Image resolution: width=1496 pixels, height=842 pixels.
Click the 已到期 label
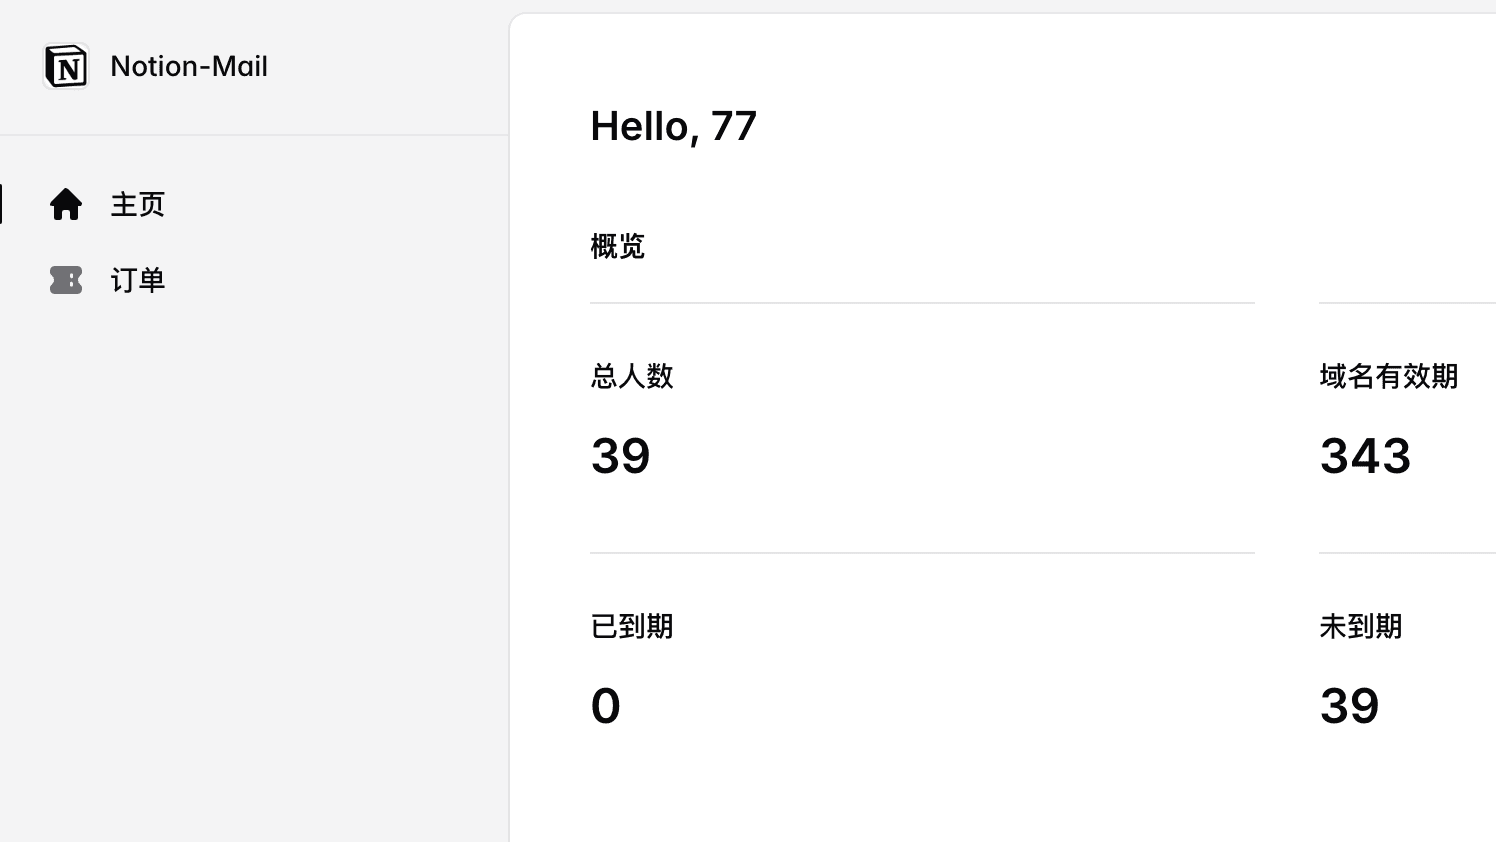[x=632, y=626]
